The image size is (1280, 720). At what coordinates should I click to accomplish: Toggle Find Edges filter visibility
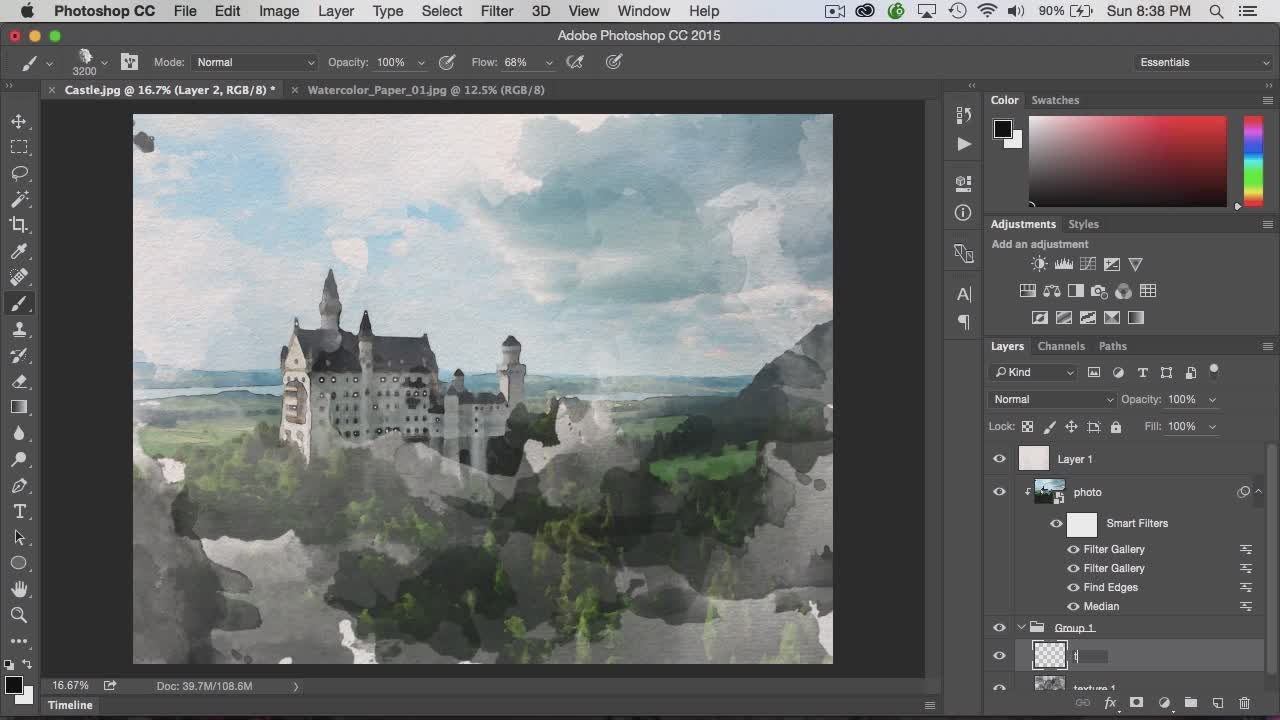pyautogui.click(x=1073, y=587)
